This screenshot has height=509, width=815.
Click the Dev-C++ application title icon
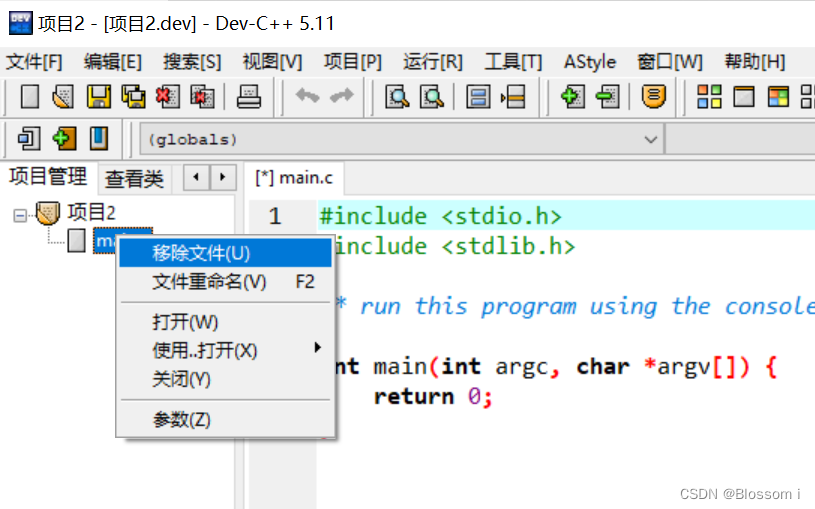21,23
